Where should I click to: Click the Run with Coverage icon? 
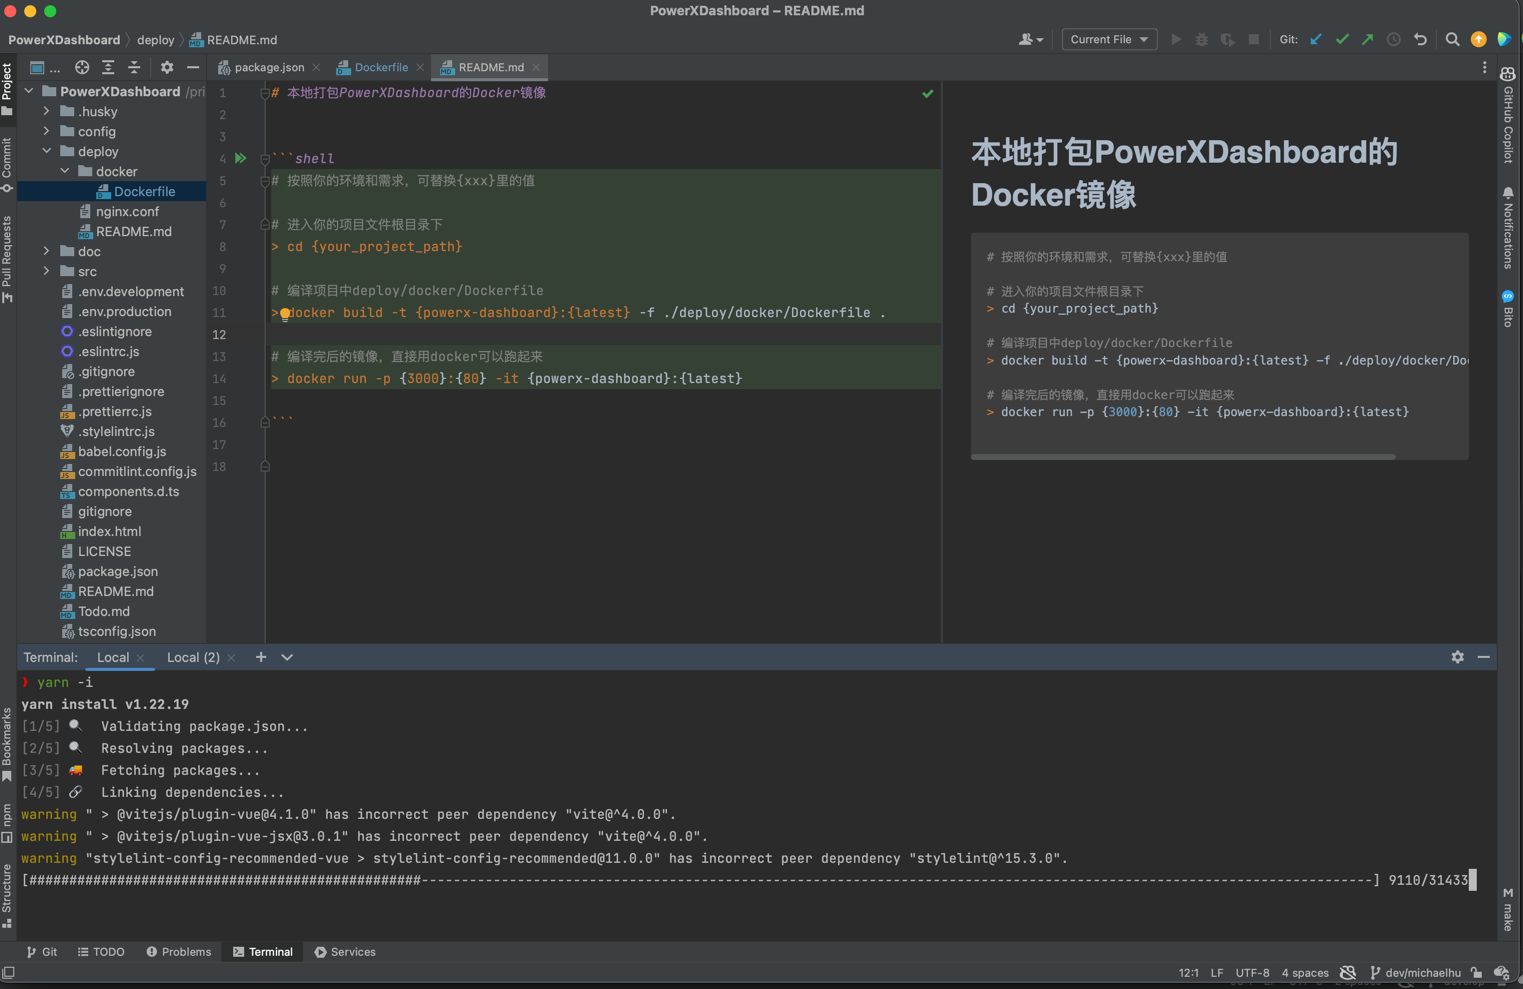point(1228,39)
